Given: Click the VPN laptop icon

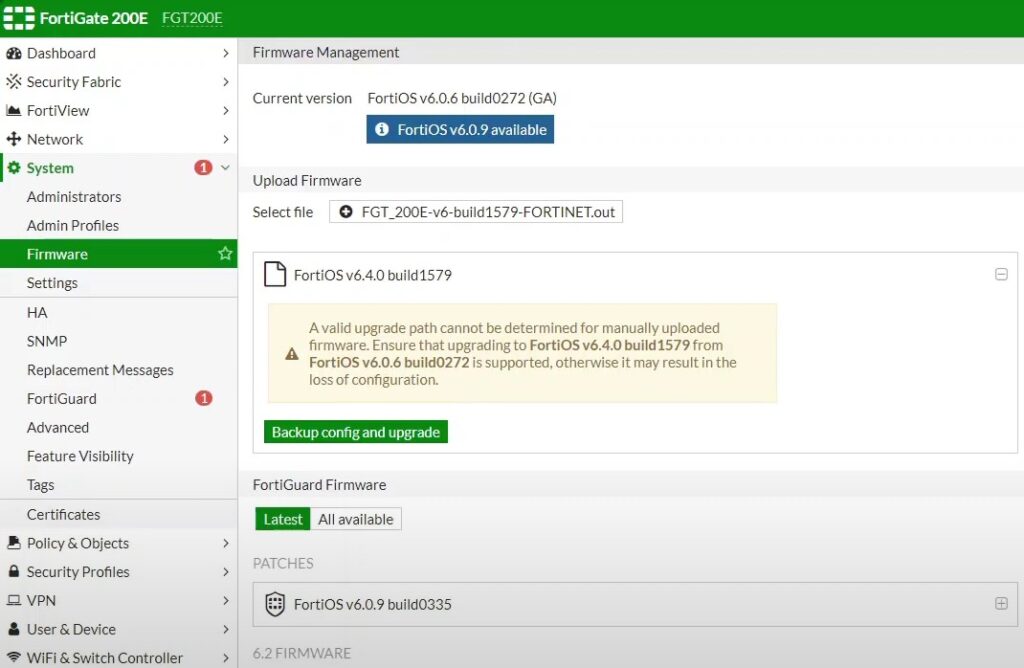Looking at the screenshot, I should (x=14, y=600).
